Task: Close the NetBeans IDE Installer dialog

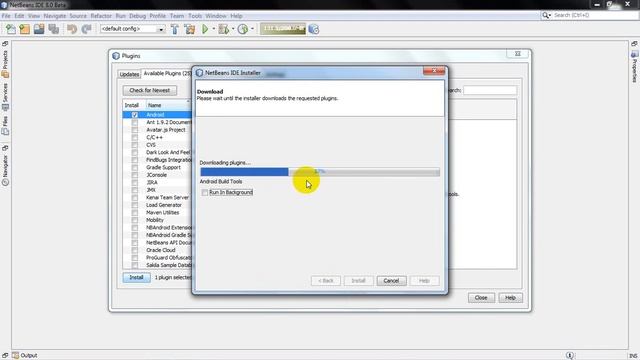Action: [x=434, y=71]
